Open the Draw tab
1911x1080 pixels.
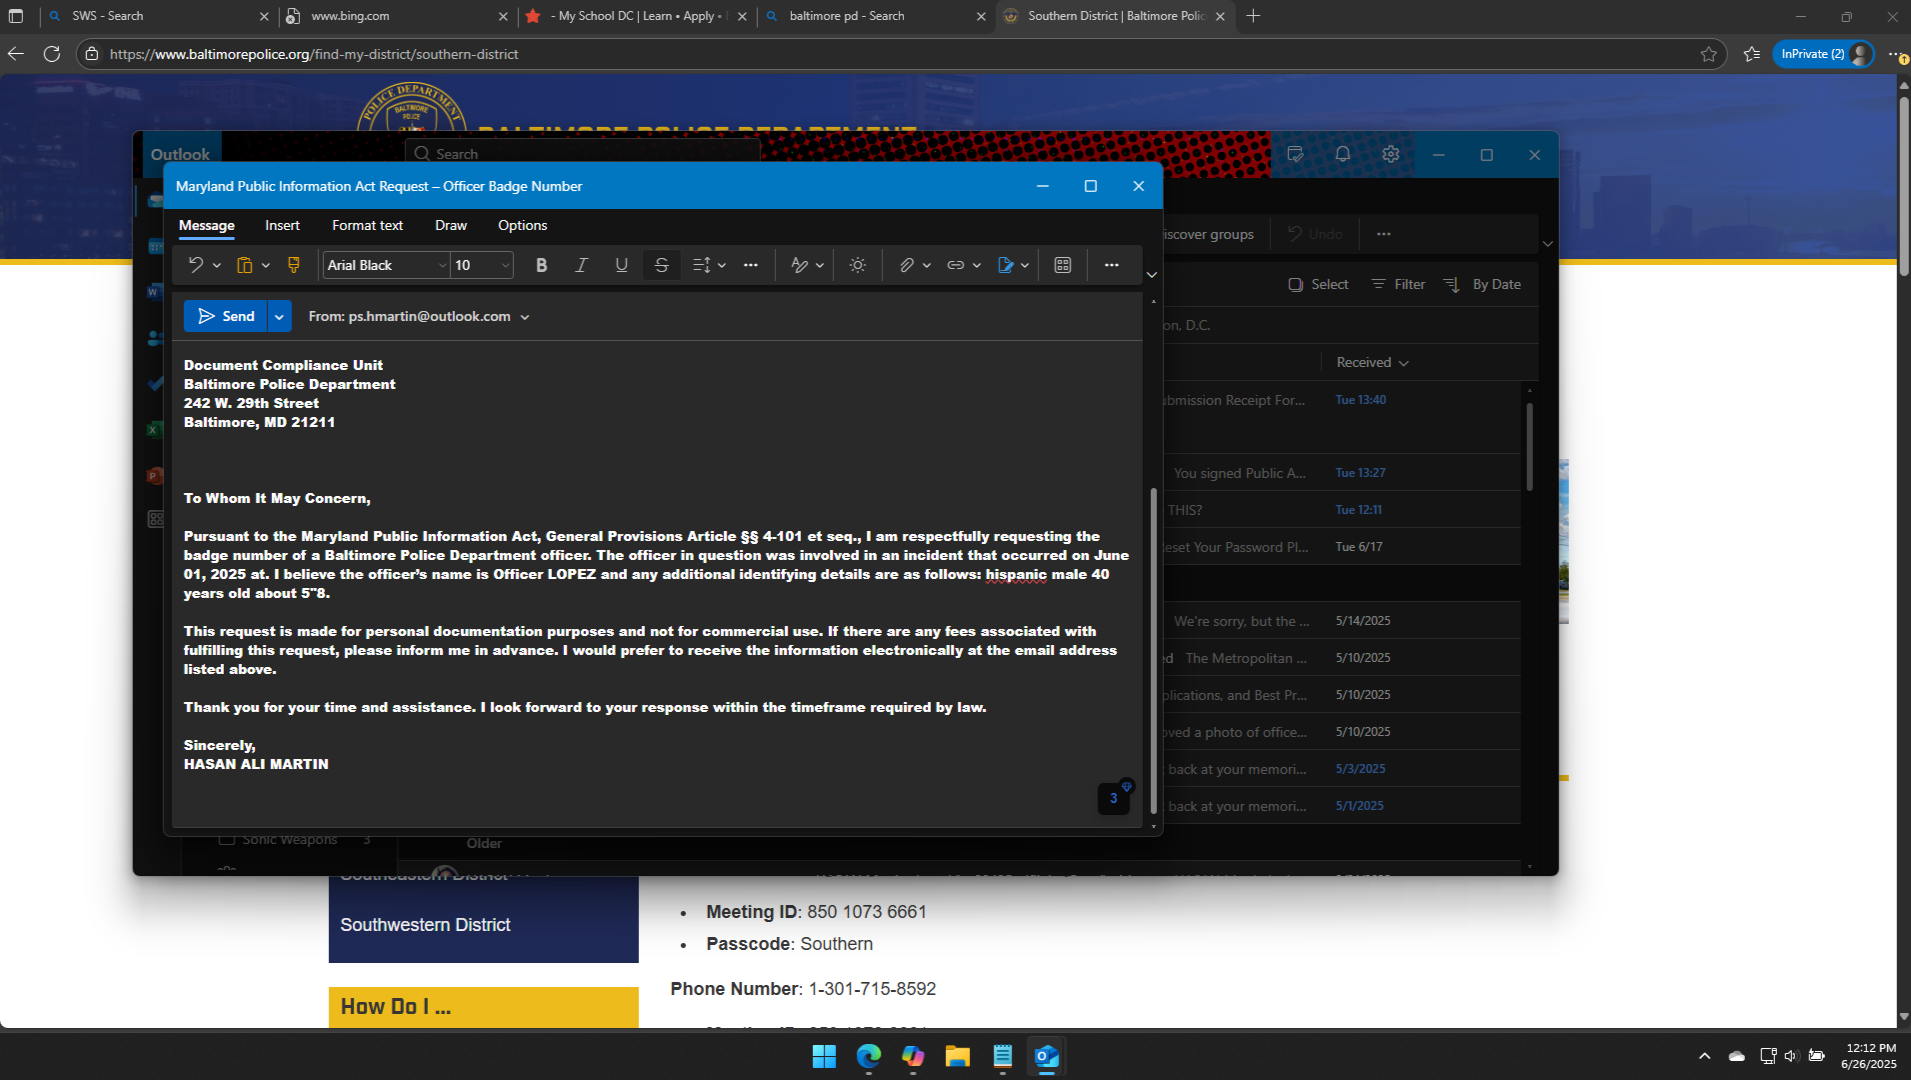[x=451, y=226]
